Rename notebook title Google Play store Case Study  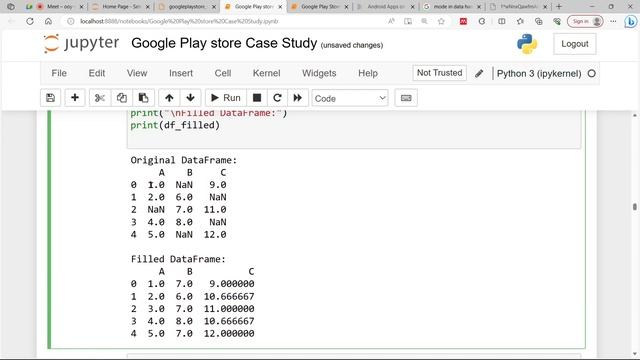click(224, 43)
